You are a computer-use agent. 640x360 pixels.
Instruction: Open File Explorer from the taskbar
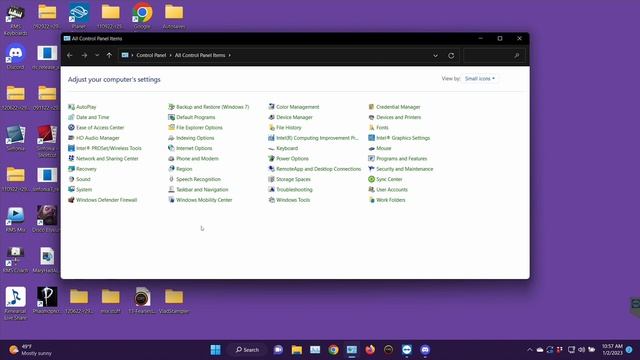click(297, 350)
